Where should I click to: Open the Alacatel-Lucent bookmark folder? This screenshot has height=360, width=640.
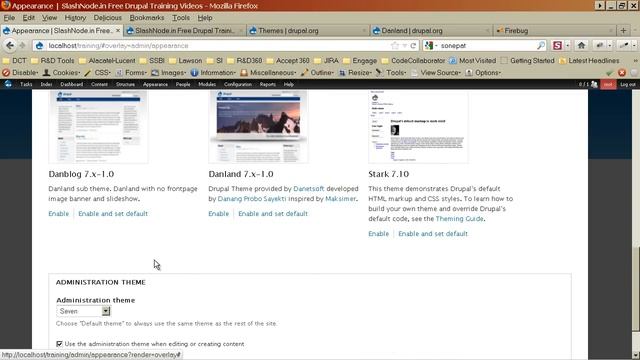[107, 60]
